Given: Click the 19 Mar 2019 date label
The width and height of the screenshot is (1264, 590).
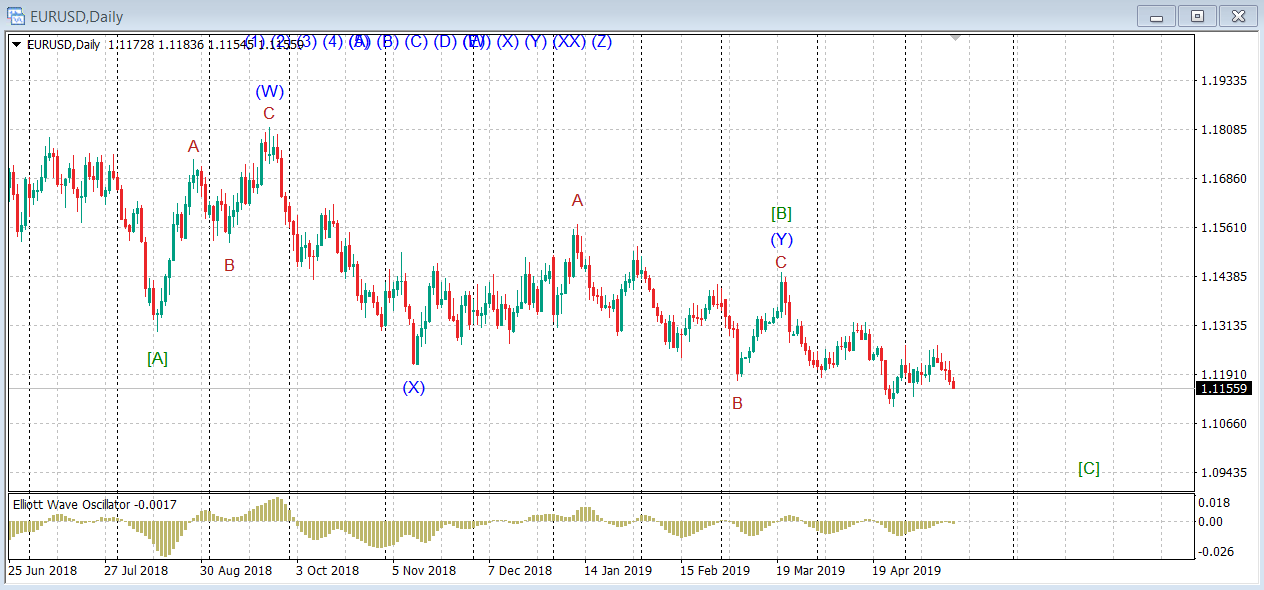Looking at the screenshot, I should tap(810, 571).
